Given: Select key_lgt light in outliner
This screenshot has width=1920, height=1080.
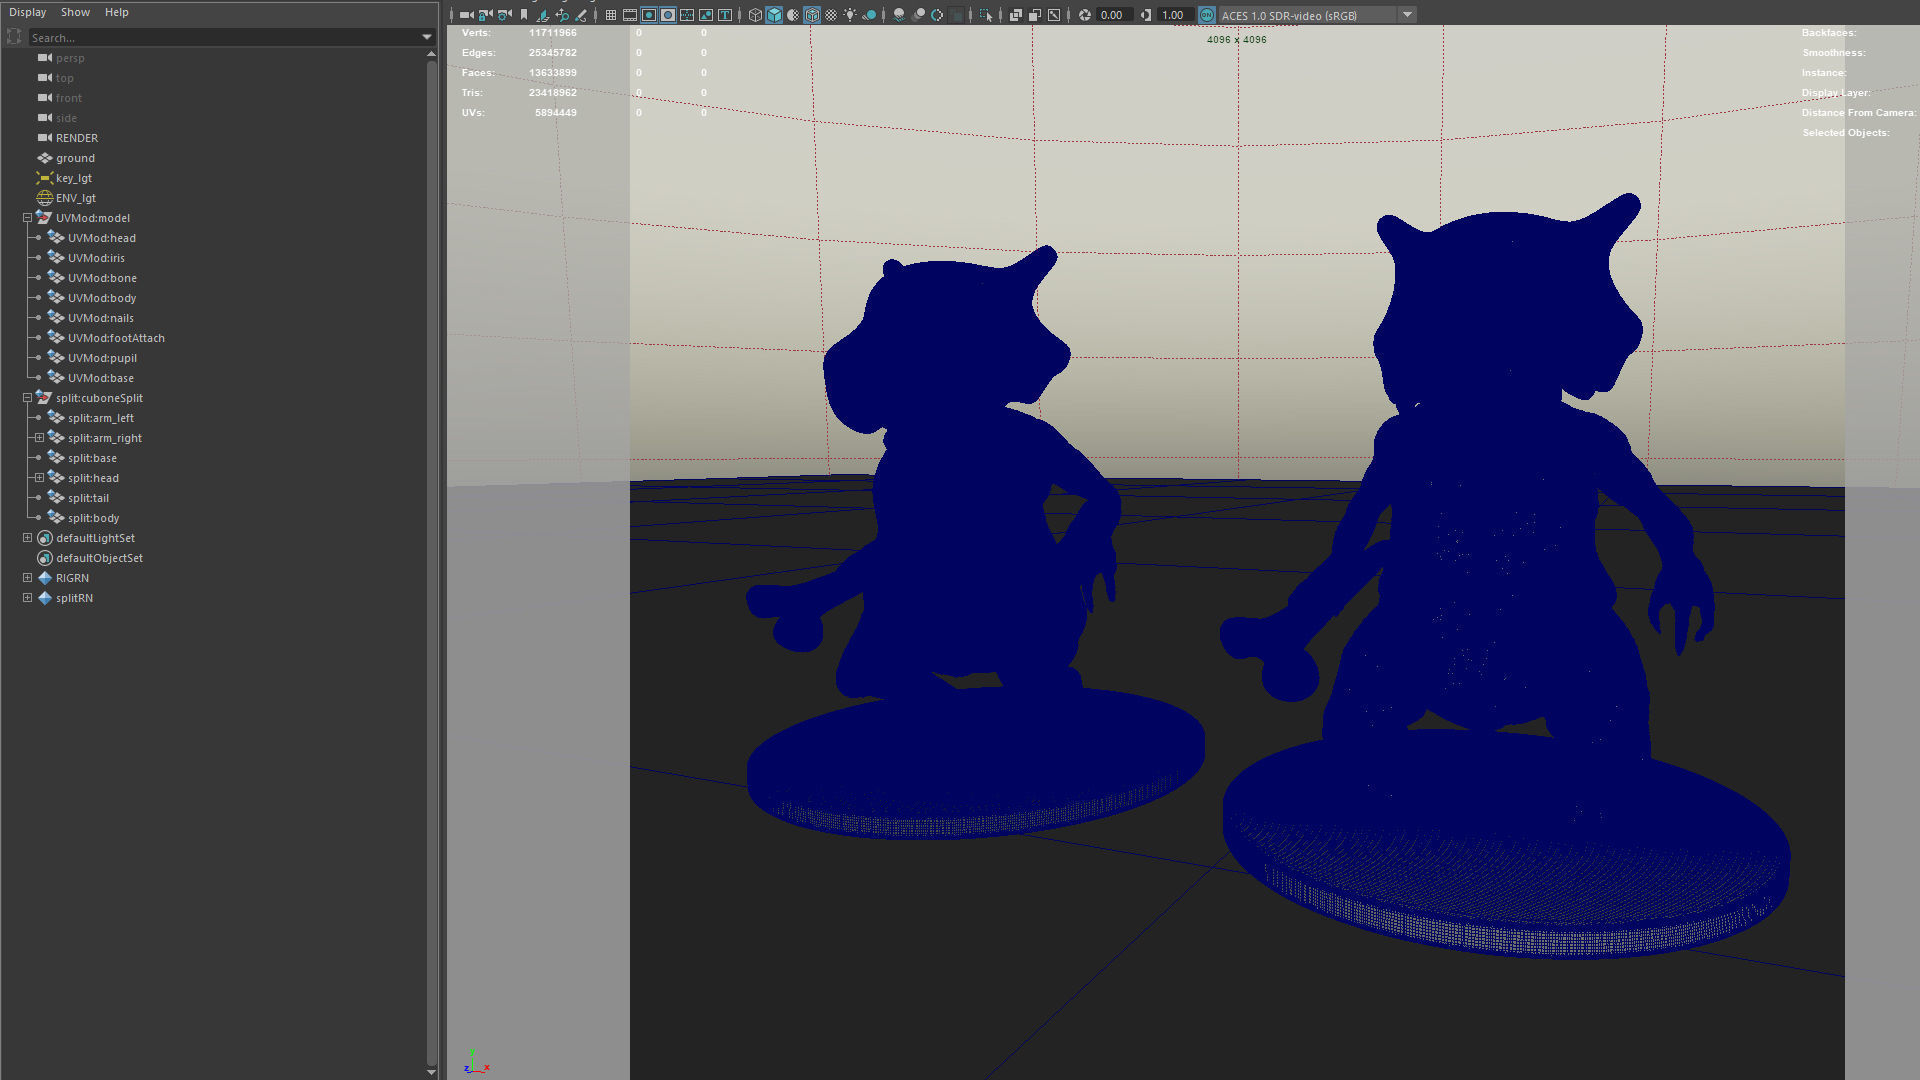Looking at the screenshot, I should click(x=74, y=178).
